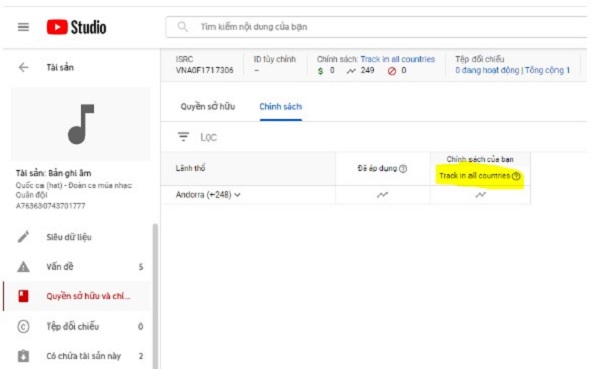Click highlighted Track in all countries policy

click(474, 176)
